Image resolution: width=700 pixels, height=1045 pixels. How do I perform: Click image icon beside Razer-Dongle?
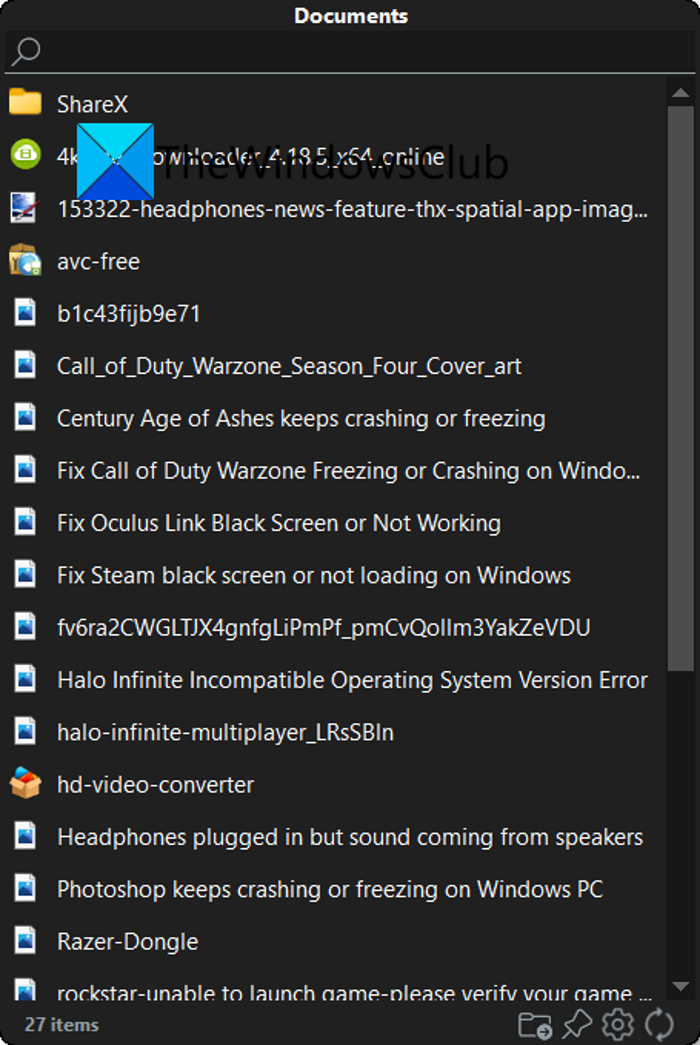coord(25,940)
